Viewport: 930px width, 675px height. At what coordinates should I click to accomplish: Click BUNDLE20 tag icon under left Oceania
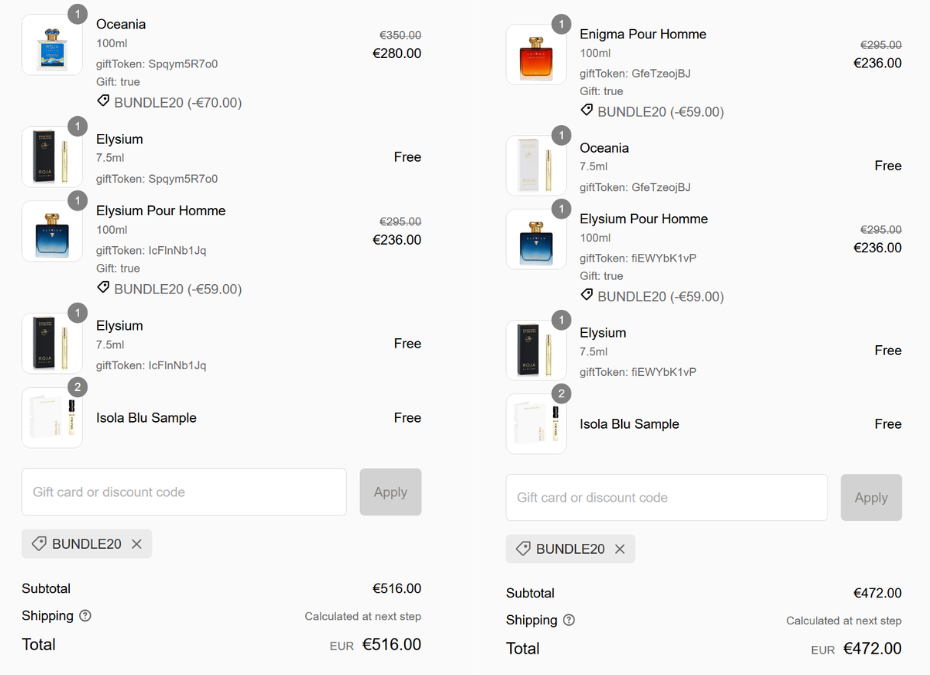[x=103, y=102]
